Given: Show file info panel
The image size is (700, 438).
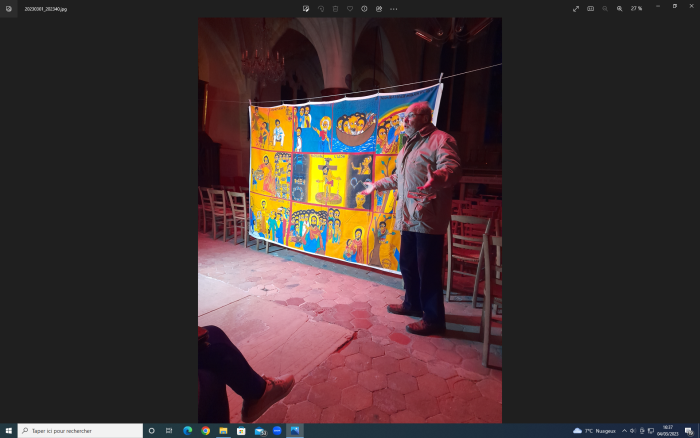Looking at the screenshot, I should [364, 8].
